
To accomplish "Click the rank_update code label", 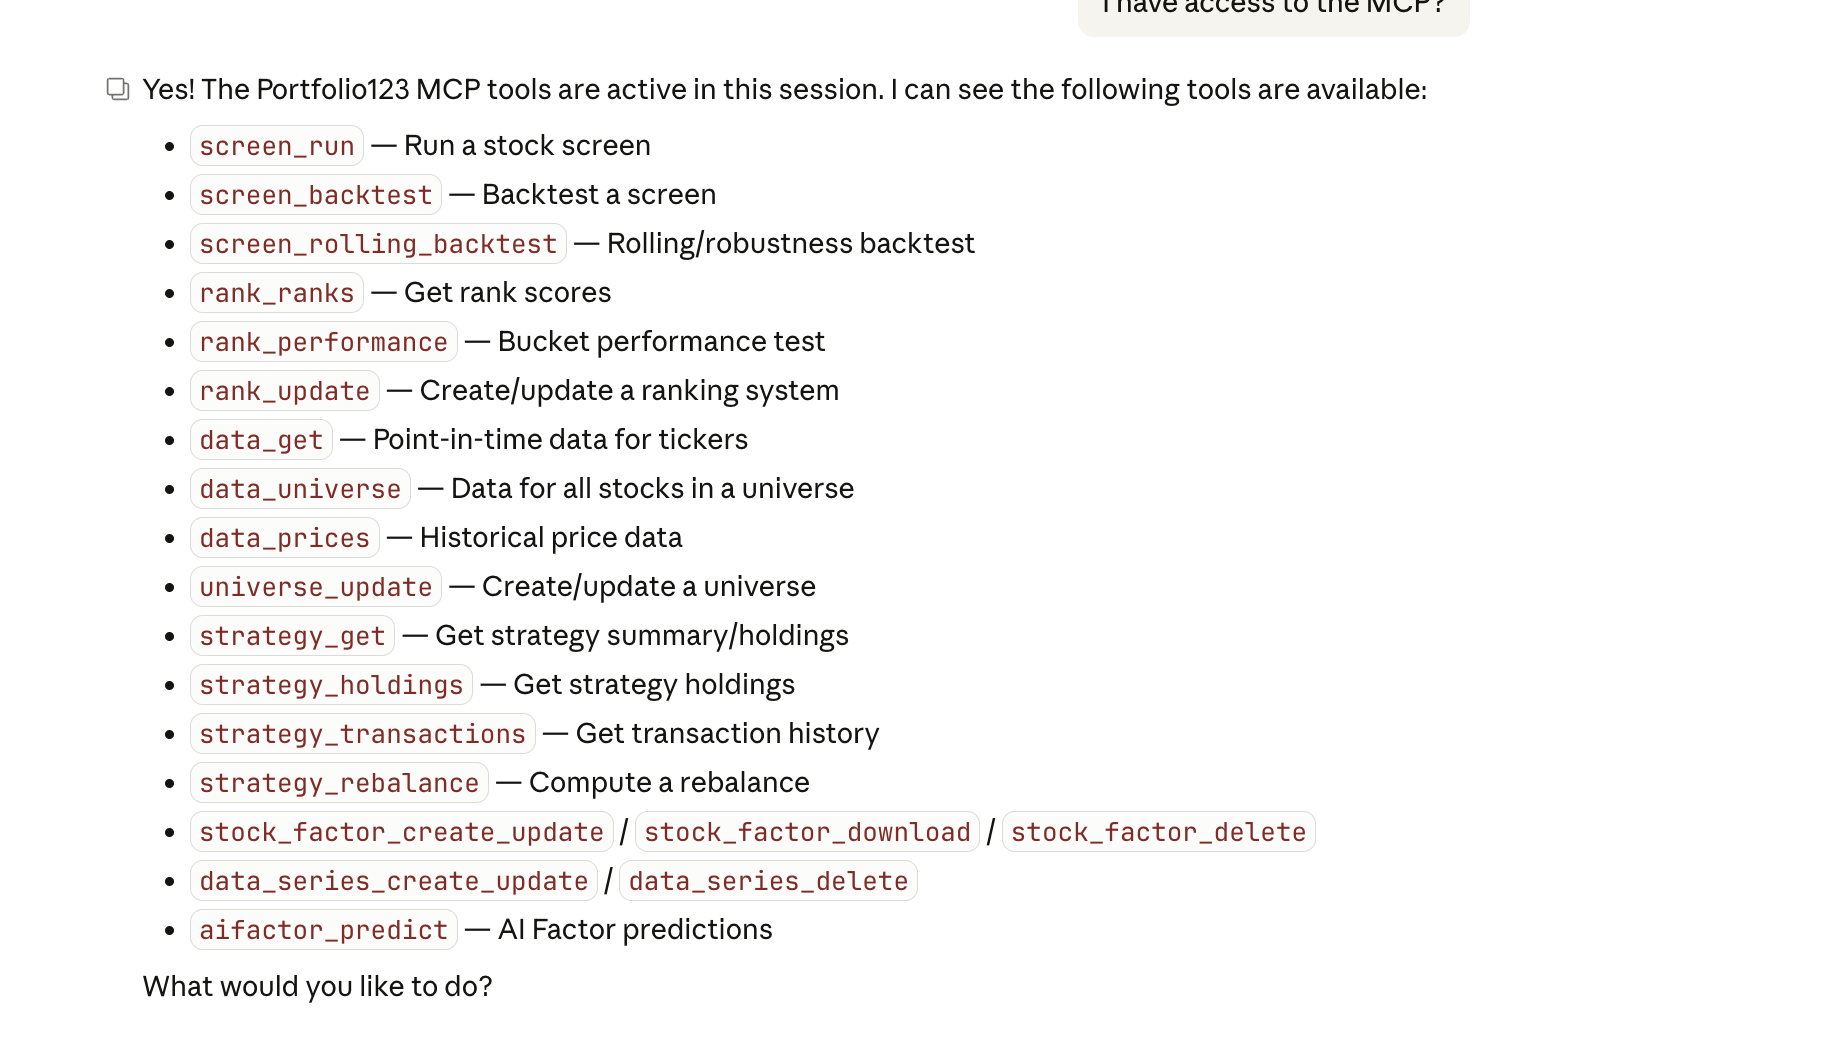I will [285, 391].
